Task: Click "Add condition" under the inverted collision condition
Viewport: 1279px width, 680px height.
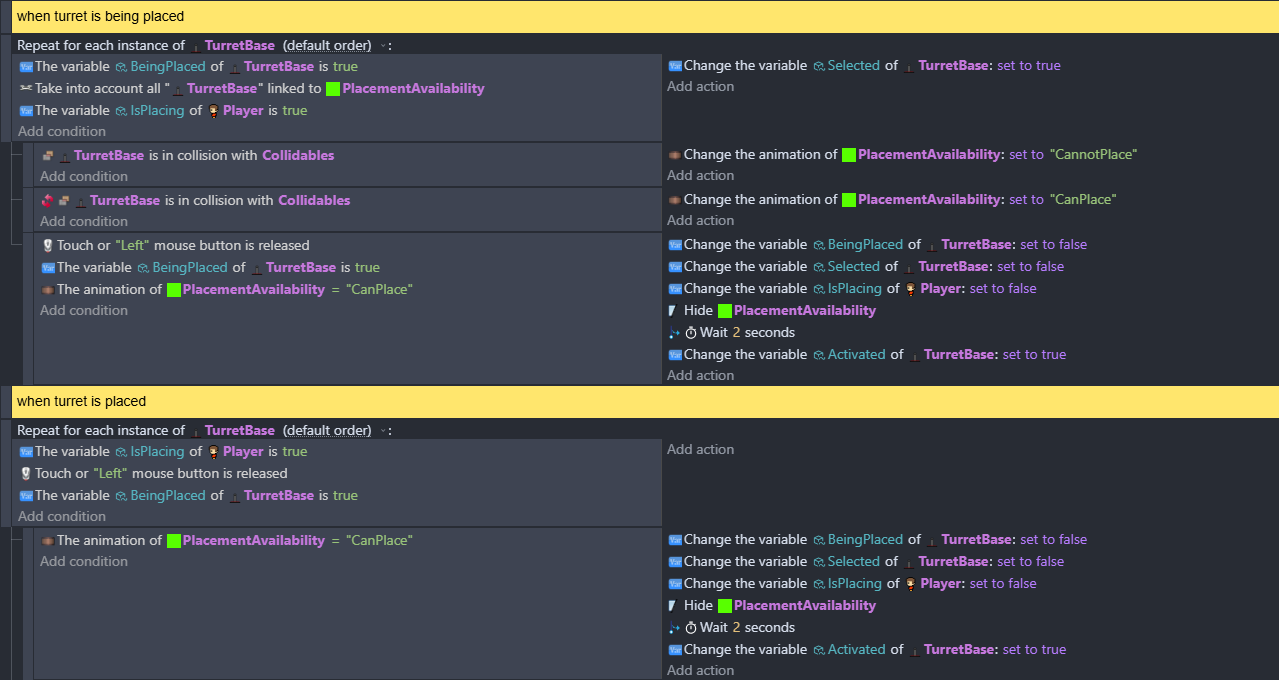Action: 84,221
